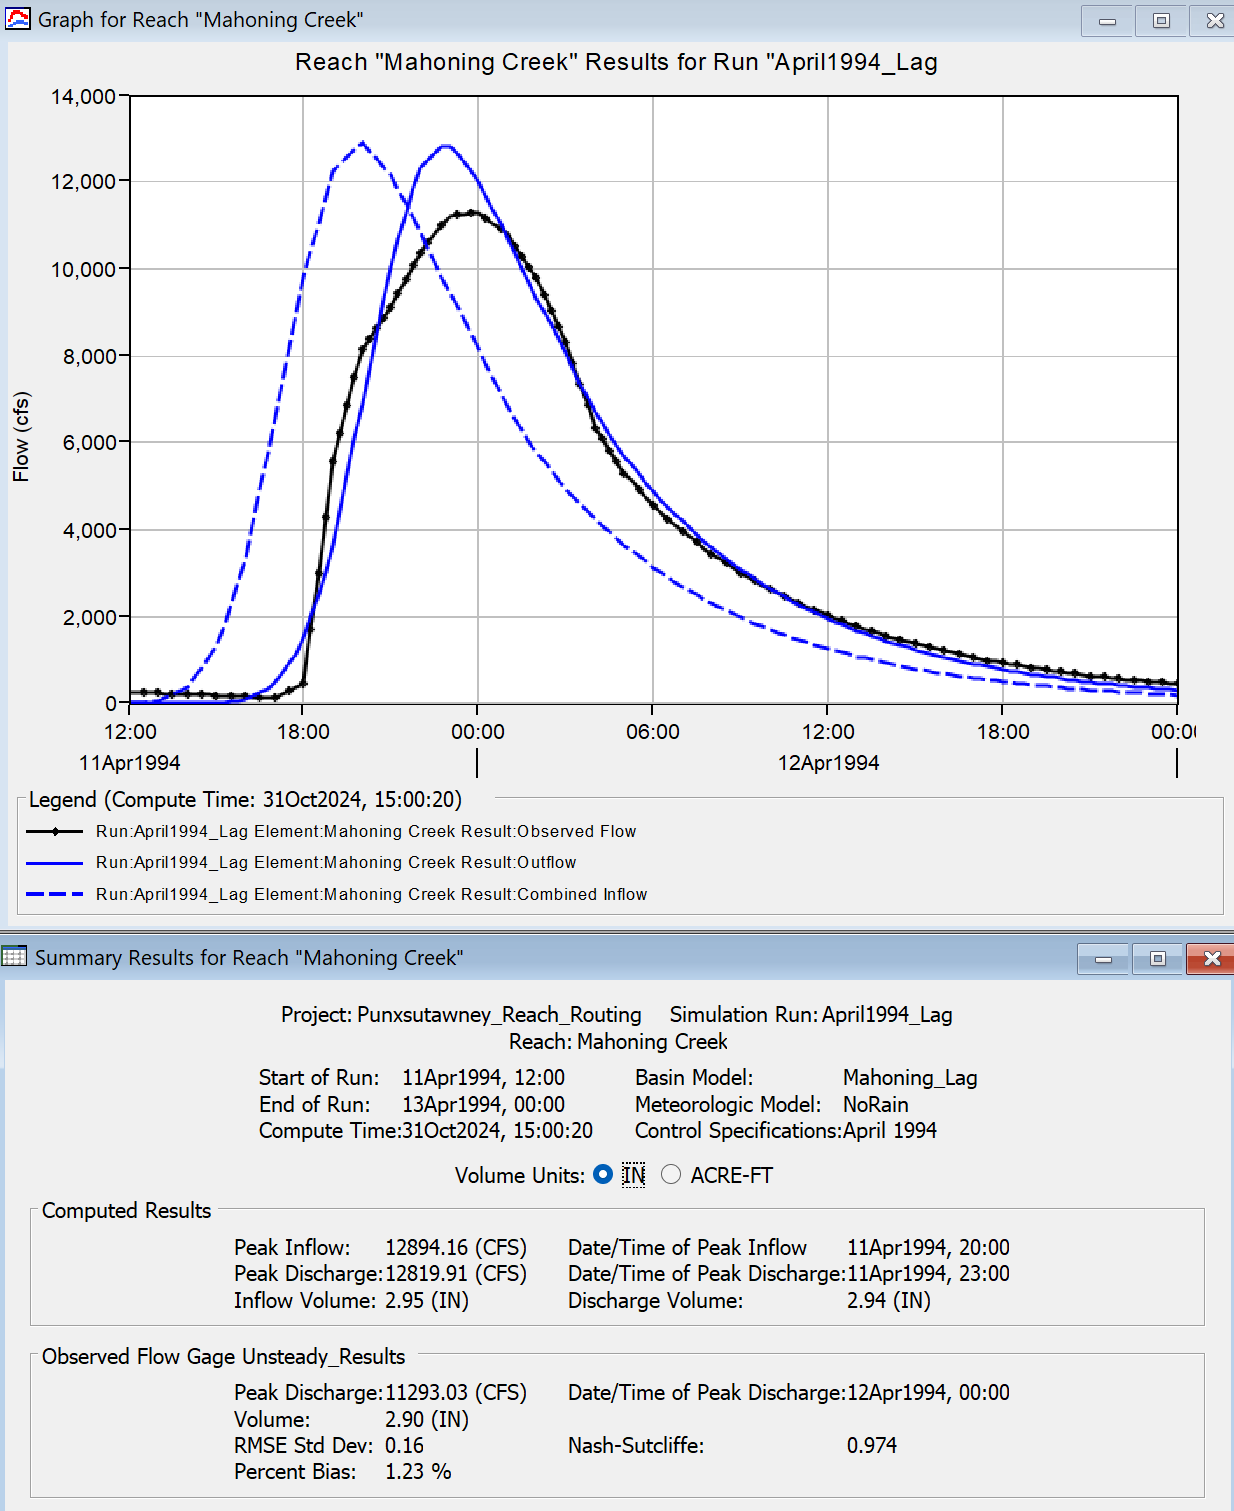Click the Peak Inflow value 12894.16 (CFS)

click(456, 1247)
